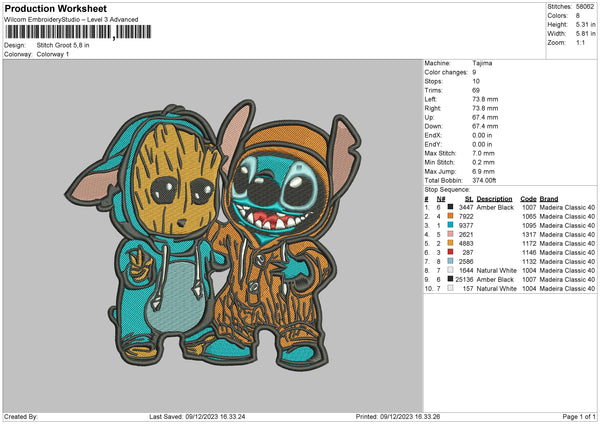Click the design name 'Stitch Groot 5,8 in'
The width and height of the screenshot is (600, 424).
tap(63, 45)
